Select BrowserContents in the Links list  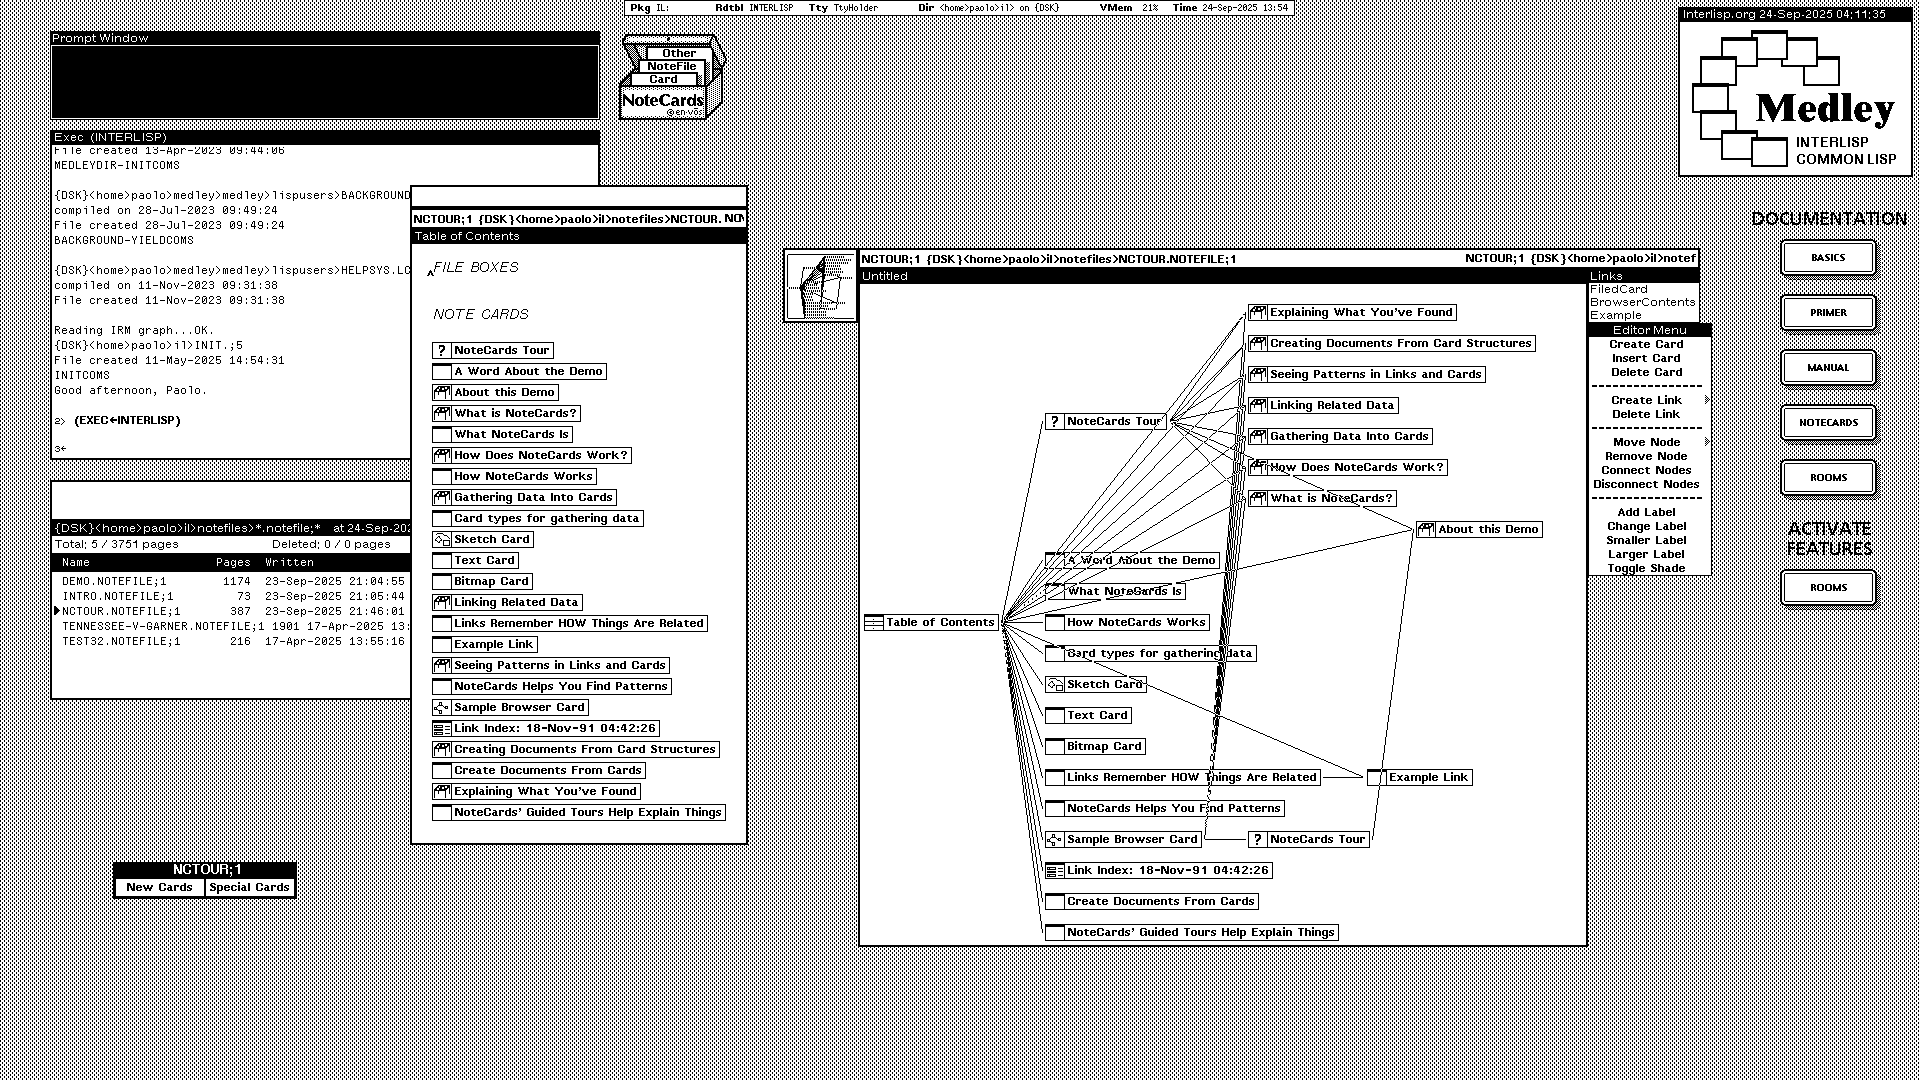click(x=1643, y=302)
